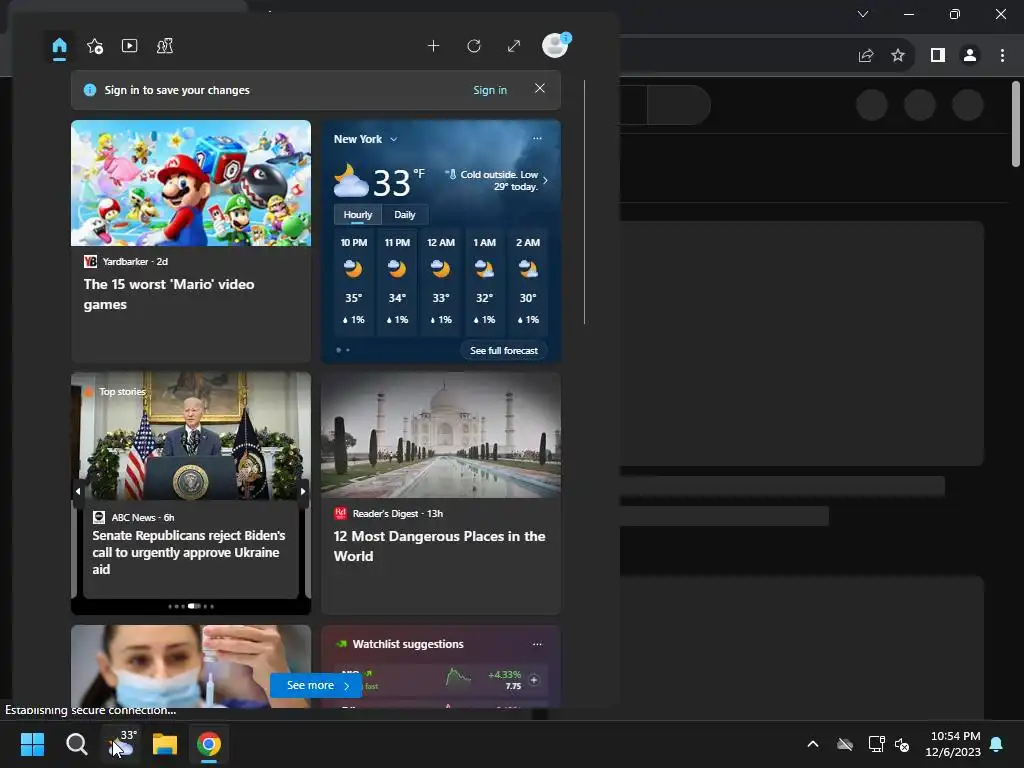
Task: Switch weather to the Hourly tab
Action: click(357, 215)
